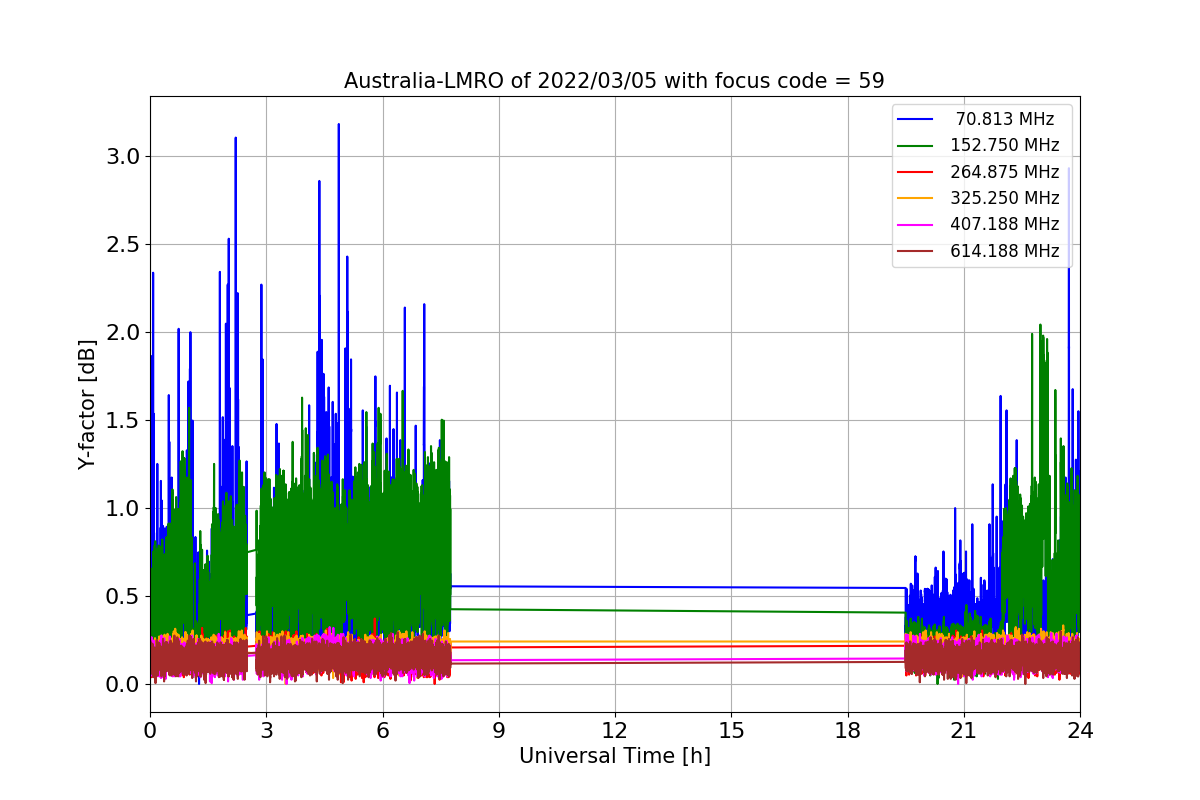1200x800 pixels.
Task: Select the 614.188 MHz legend label
Action: click(1005, 251)
